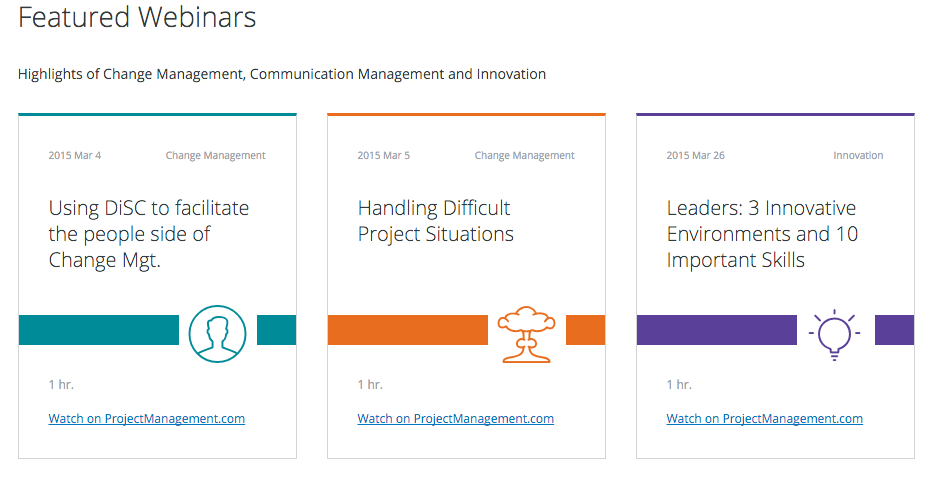Screen dimensions: 941x488
Task: Click Change Management tag on Mar 4 card
Action: pyautogui.click(x=216, y=156)
